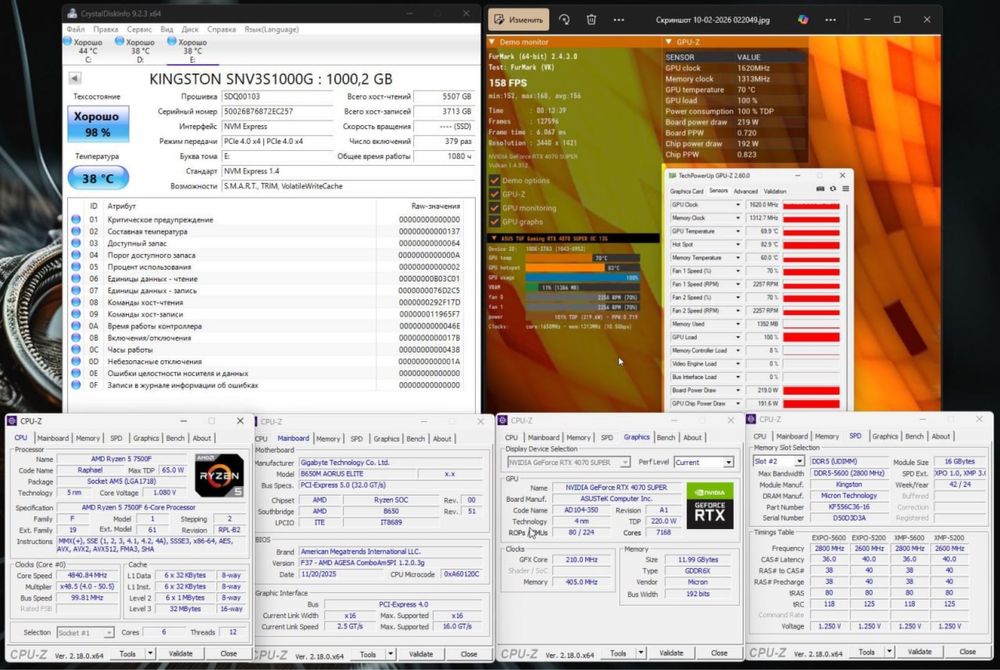Switch to Advanced tab in GPU-Z
The height and width of the screenshot is (670, 1000).
[745, 191]
